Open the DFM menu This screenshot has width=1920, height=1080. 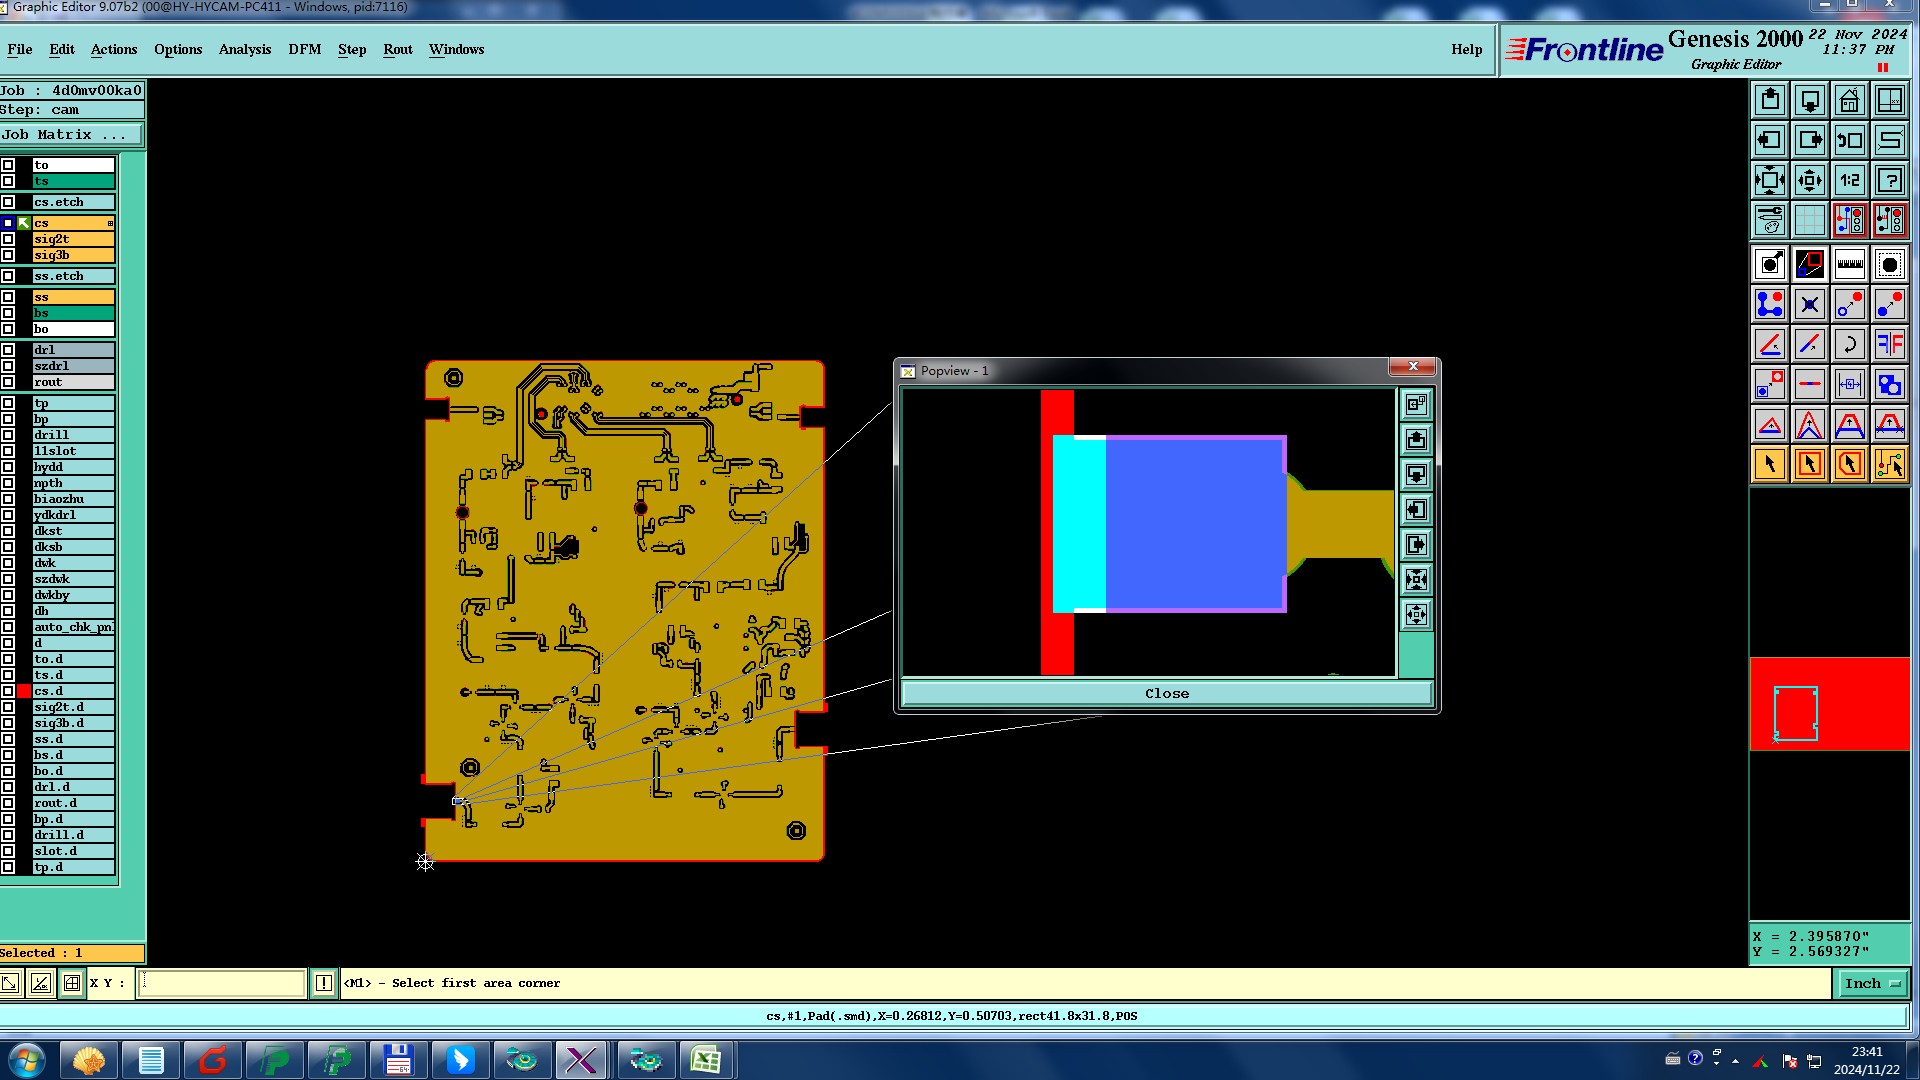304,49
